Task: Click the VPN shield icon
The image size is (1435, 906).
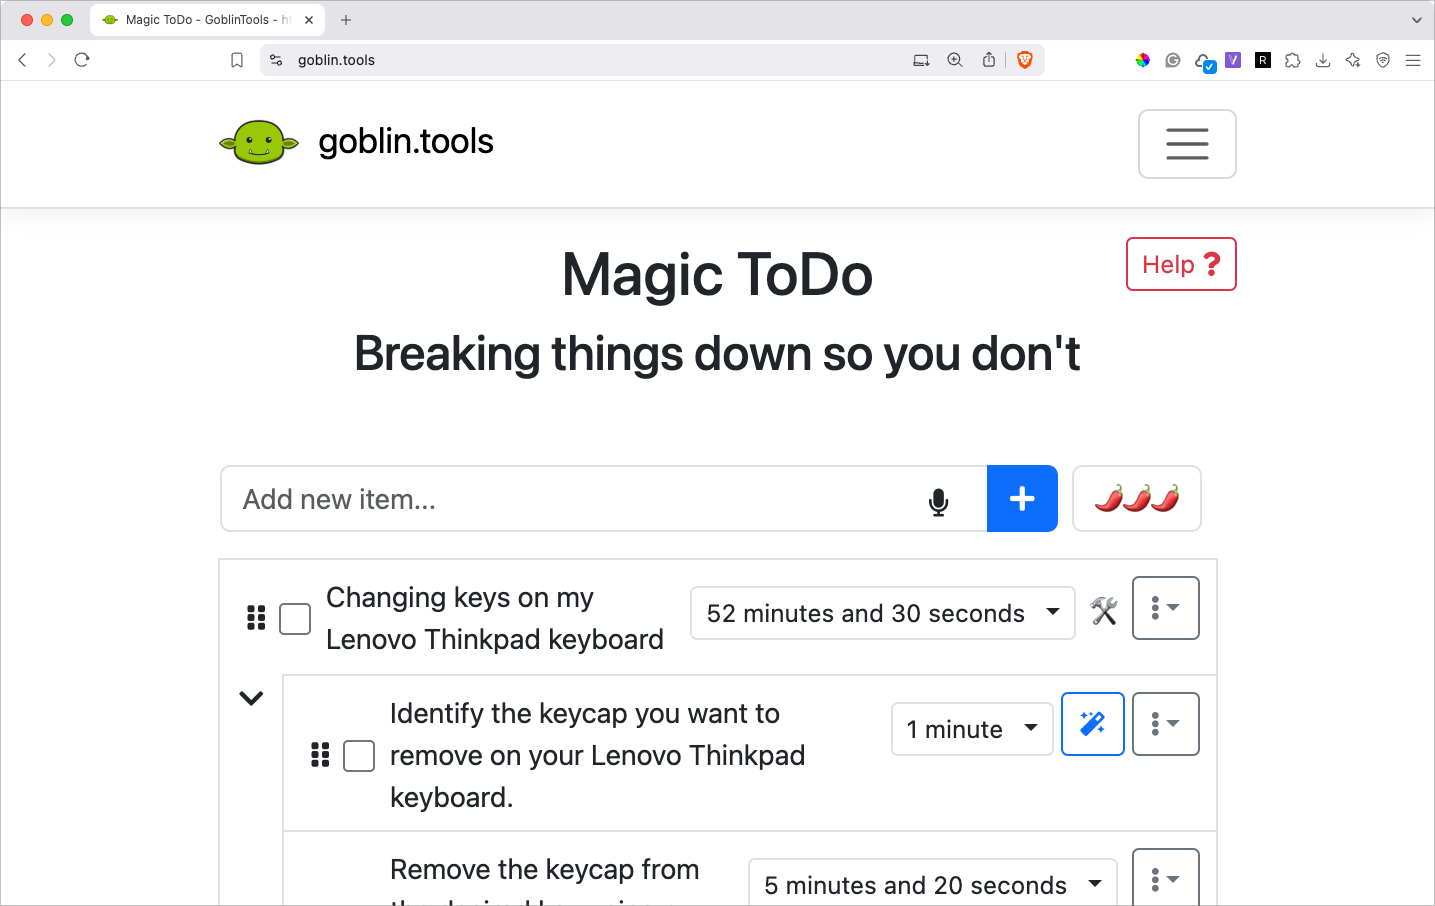Action: point(1383,60)
